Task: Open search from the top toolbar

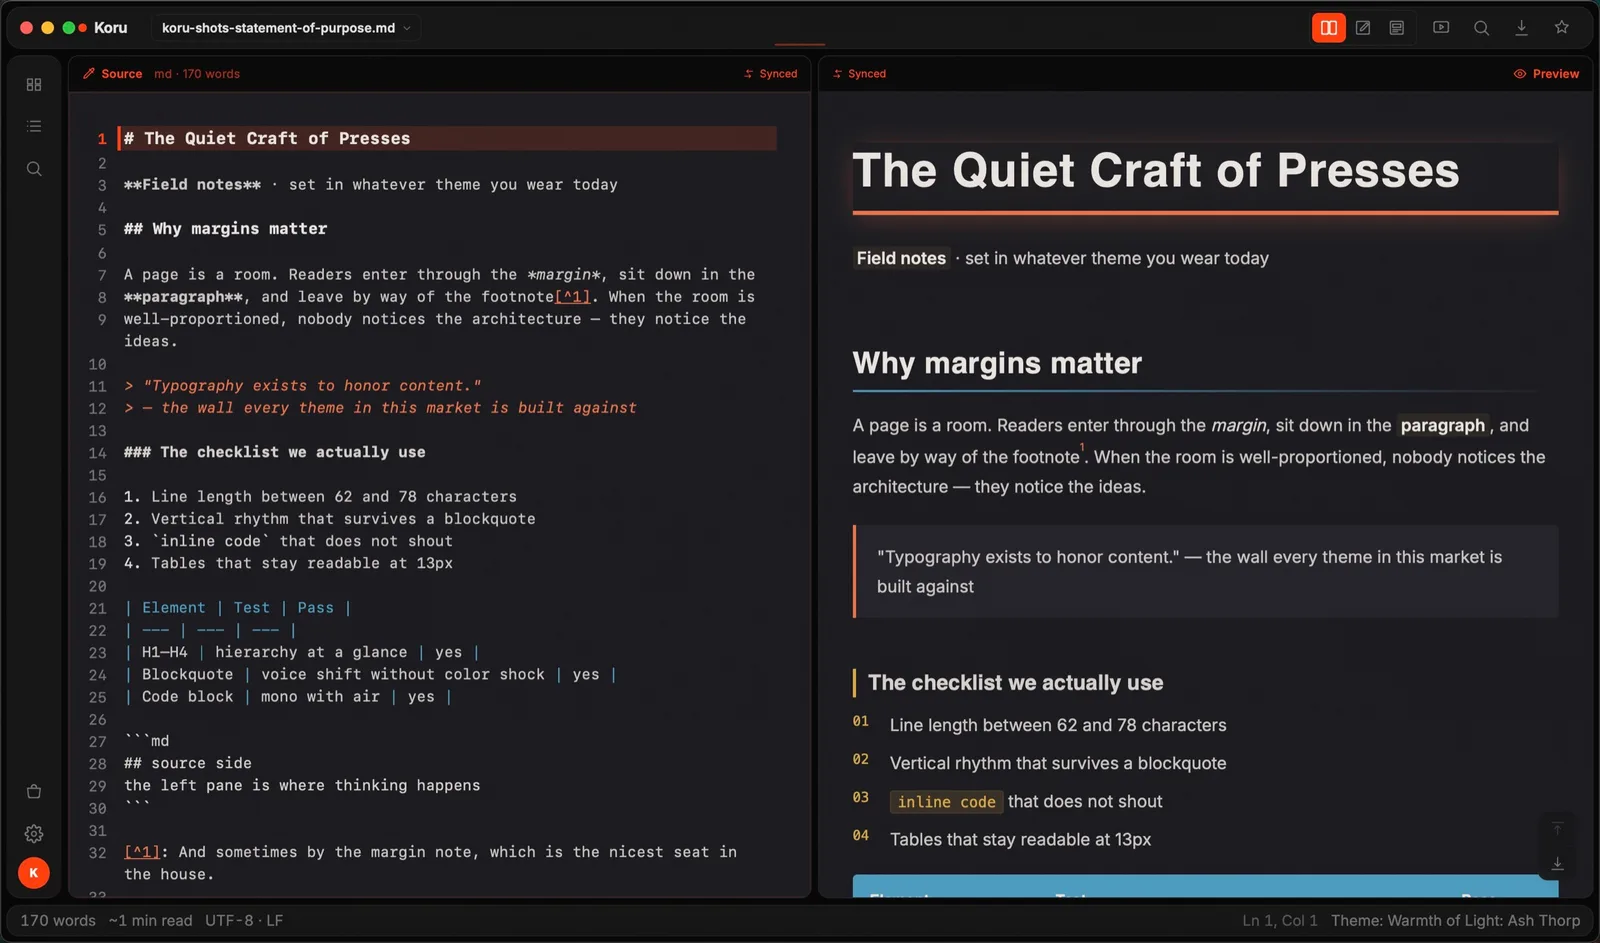Action: (x=1481, y=28)
